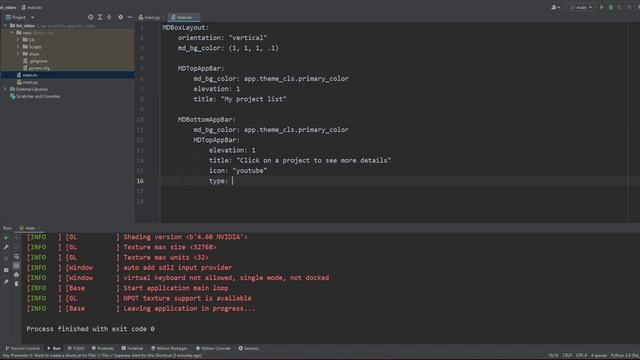Click Expand All in Project panel toolbar
Screen dimensions: 640x360
tap(100, 17)
